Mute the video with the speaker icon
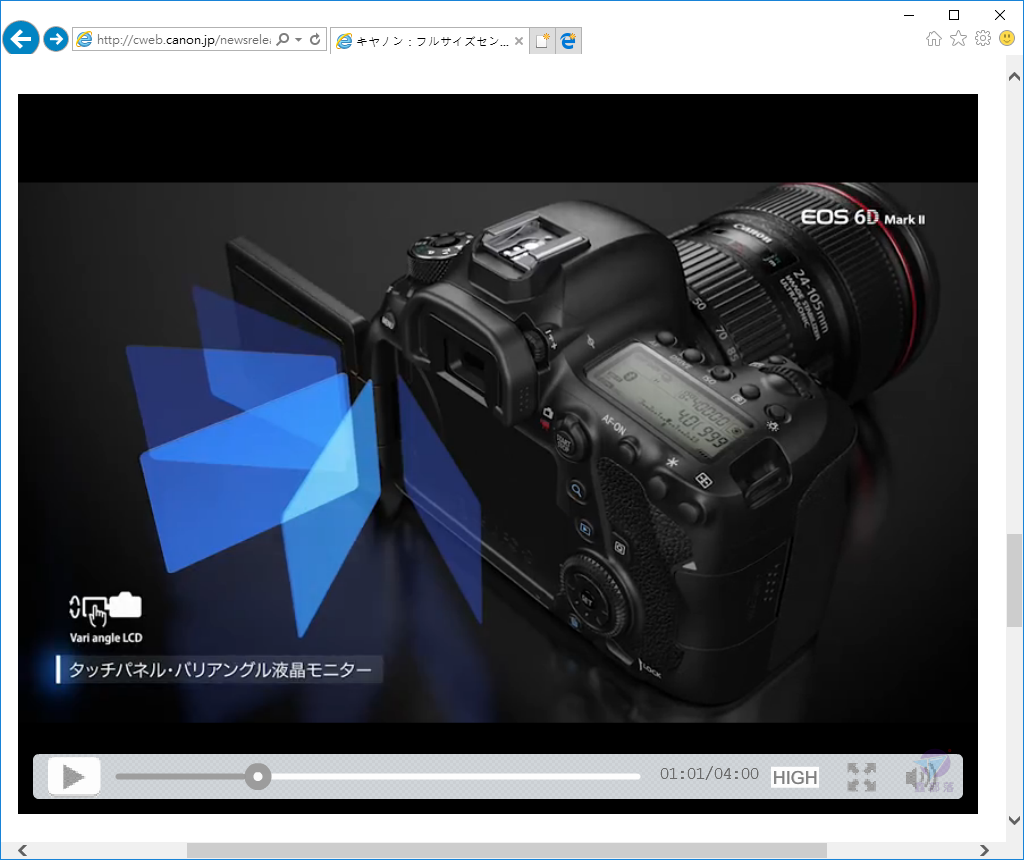This screenshot has width=1024, height=860. pyautogui.click(x=921, y=777)
